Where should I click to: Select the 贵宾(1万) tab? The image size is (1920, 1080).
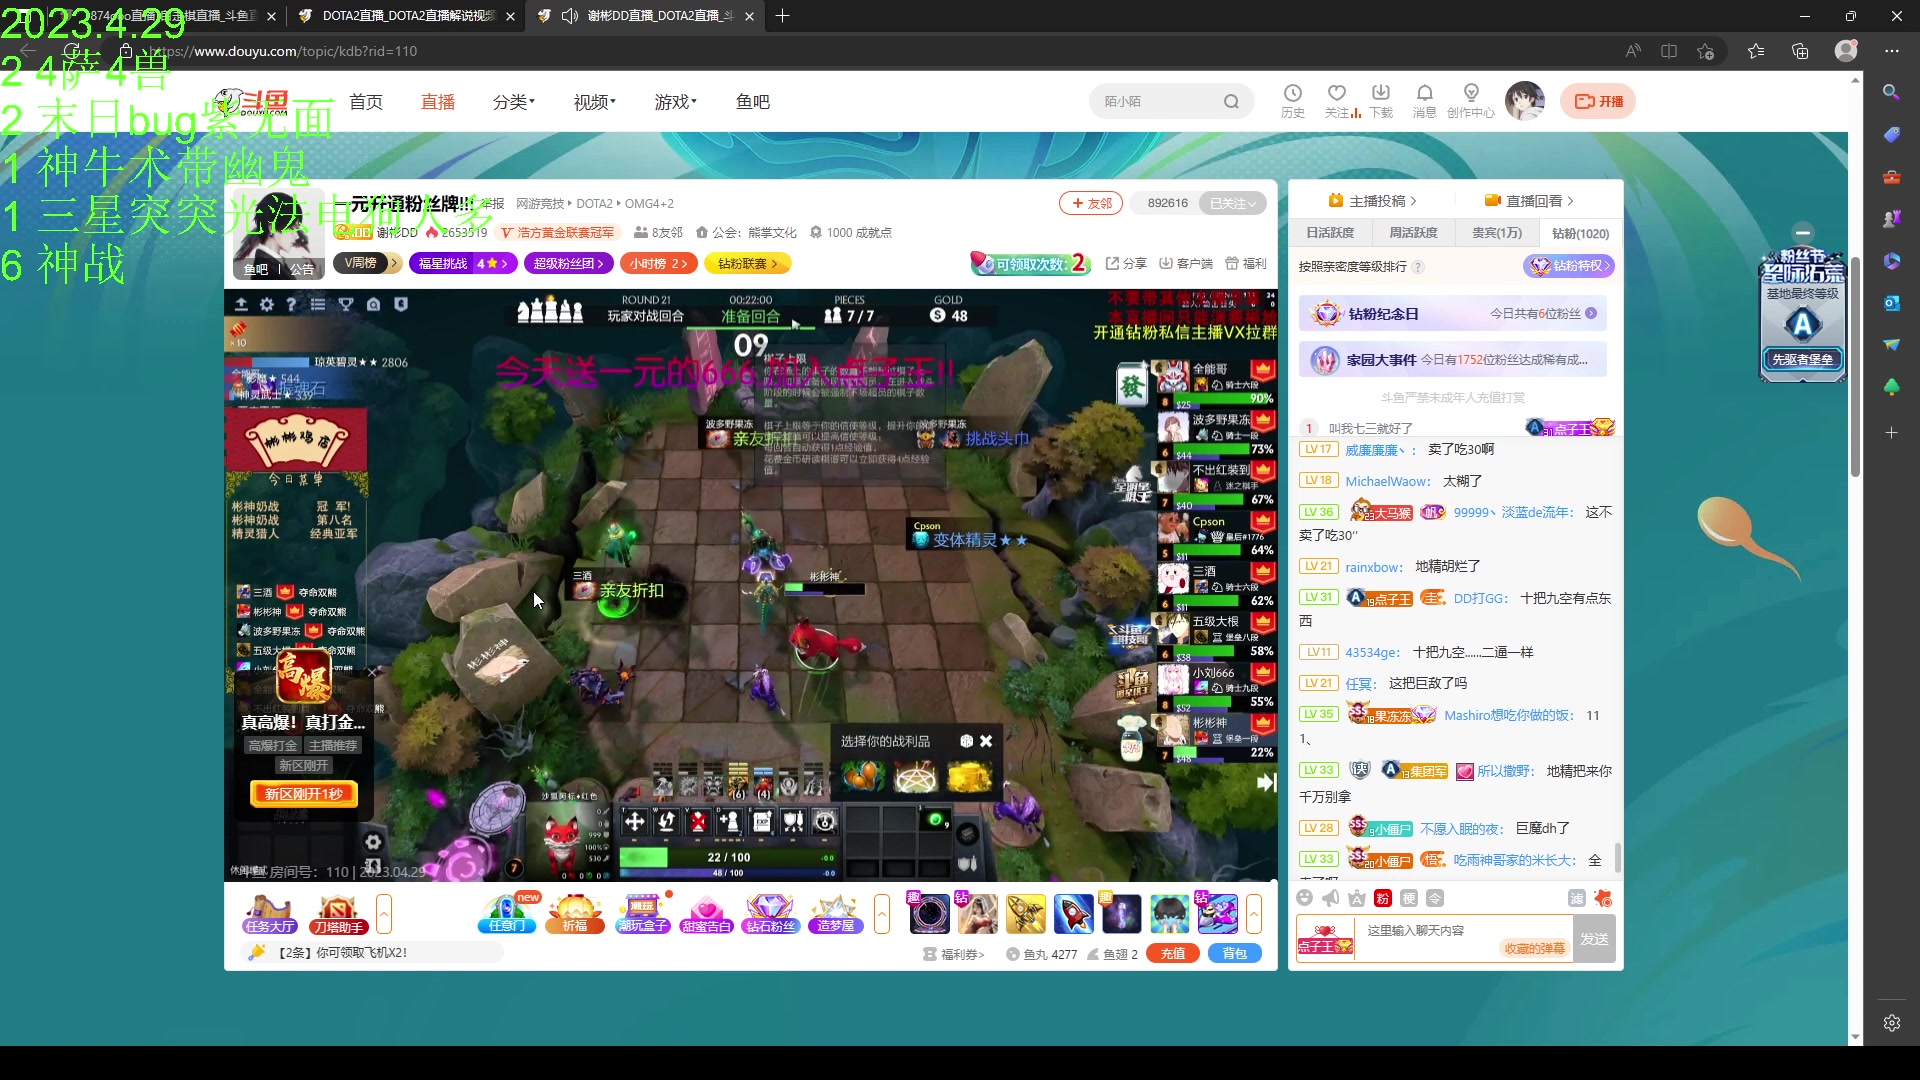pyautogui.click(x=1496, y=233)
